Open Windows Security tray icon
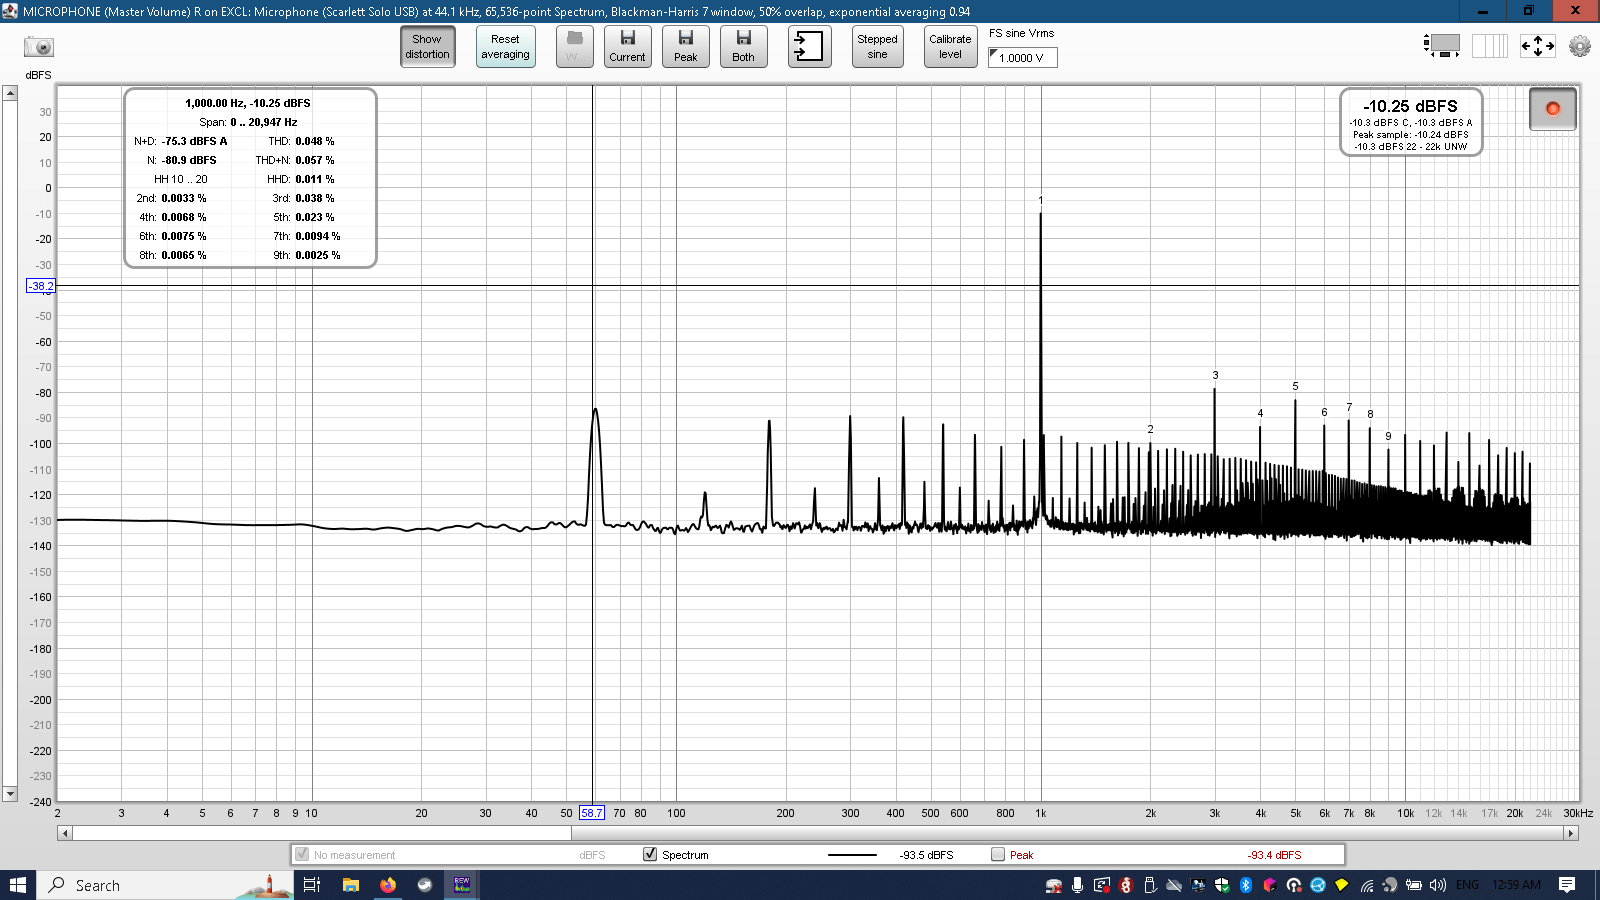Viewport: 1600px width, 900px height. pyautogui.click(x=1222, y=885)
